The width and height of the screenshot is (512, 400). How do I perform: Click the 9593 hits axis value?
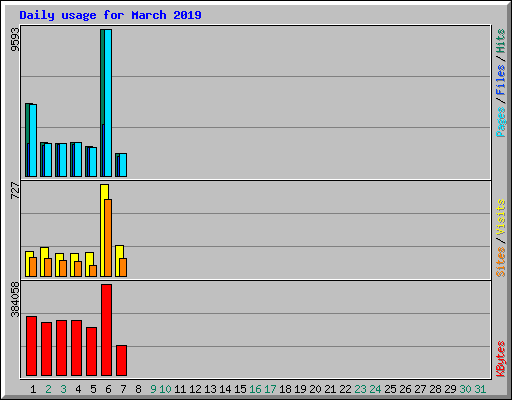15,40
